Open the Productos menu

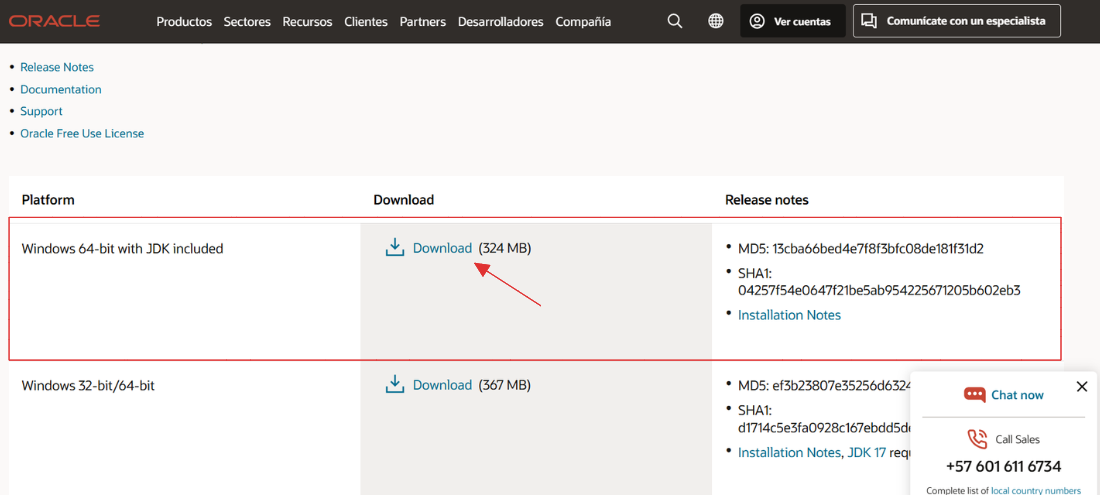(x=184, y=22)
